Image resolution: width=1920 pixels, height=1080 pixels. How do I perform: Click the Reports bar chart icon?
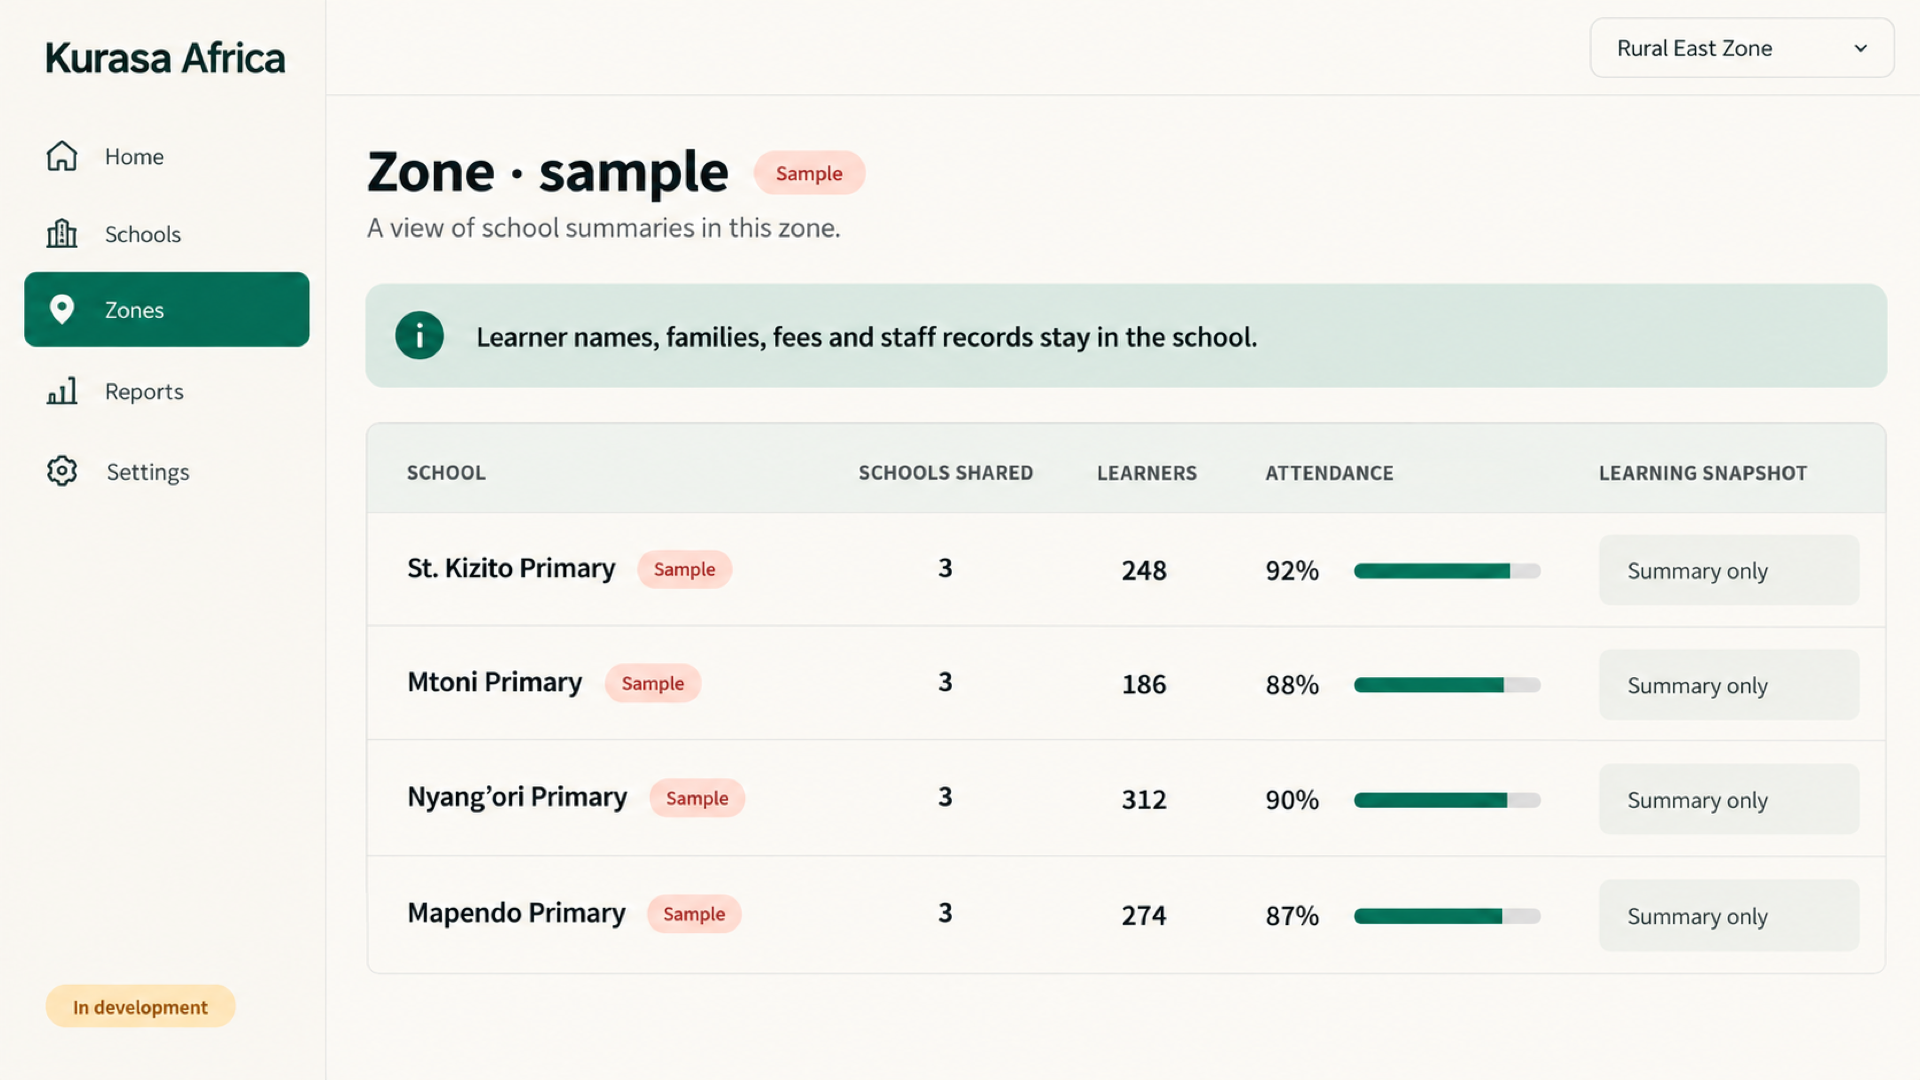pyautogui.click(x=62, y=391)
